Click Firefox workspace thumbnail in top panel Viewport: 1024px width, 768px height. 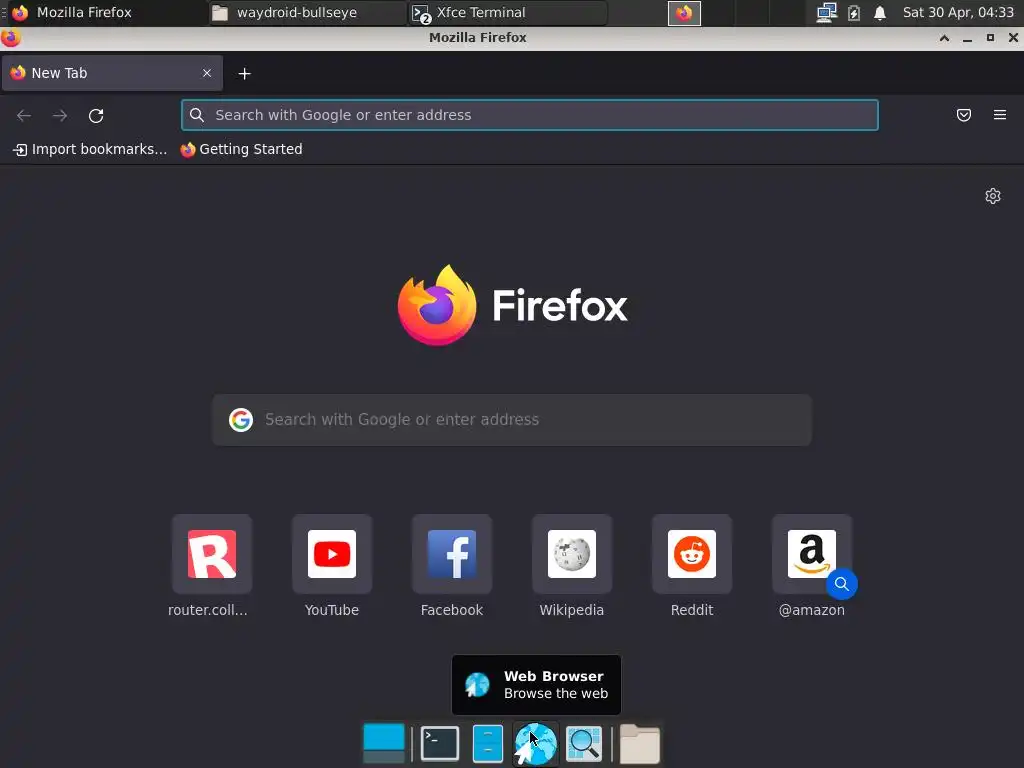coord(684,13)
